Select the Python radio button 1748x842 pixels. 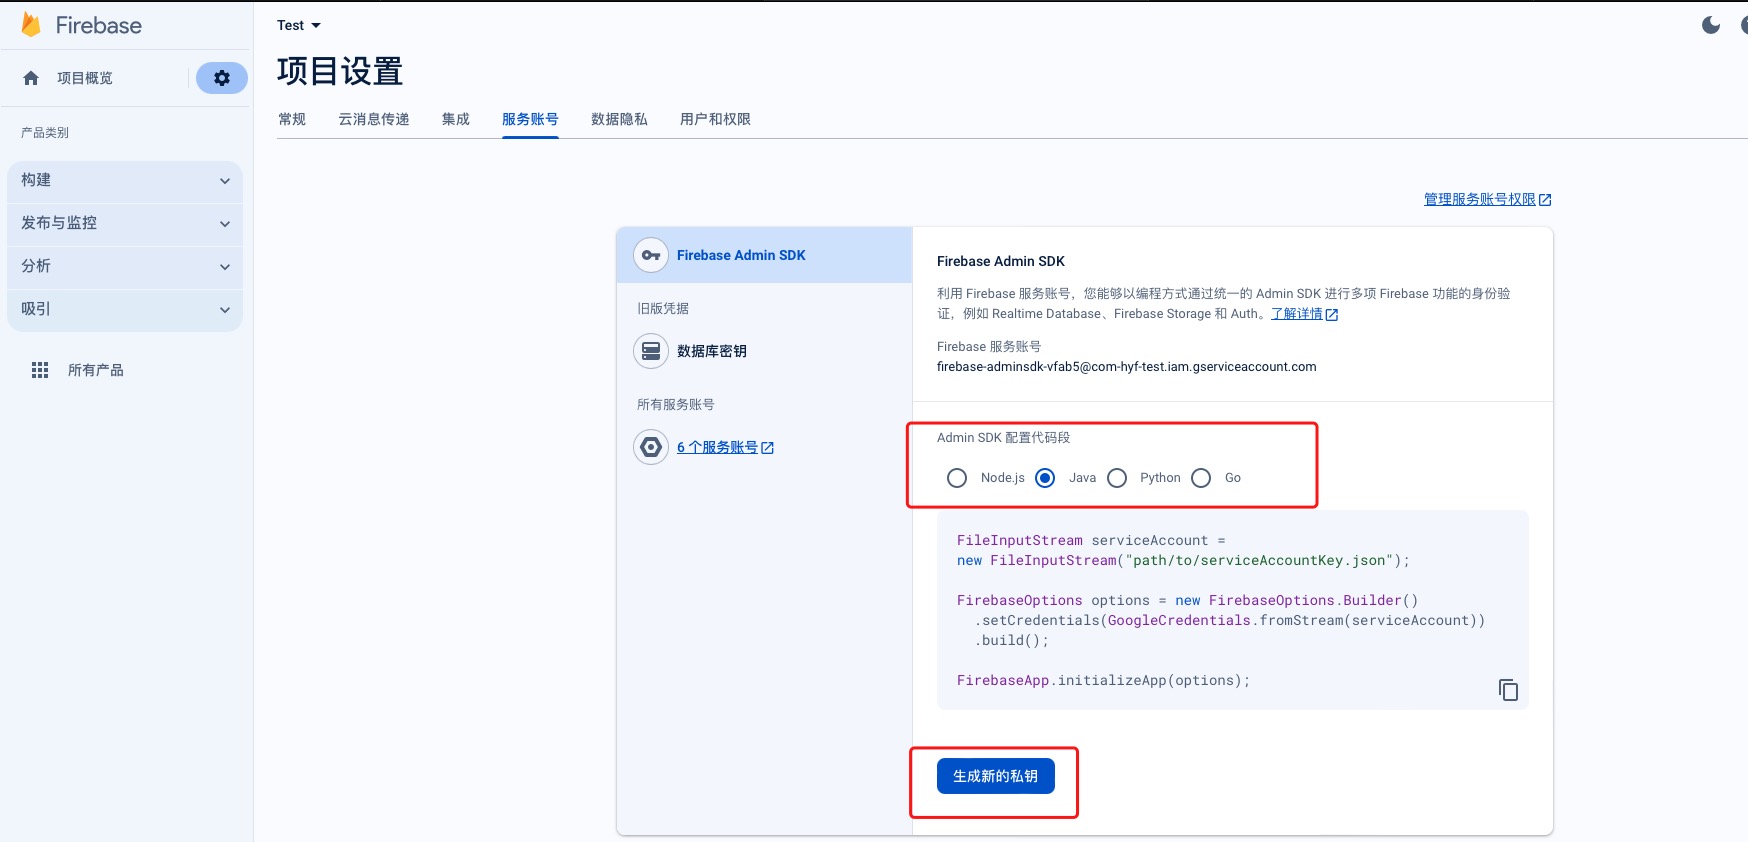(x=1117, y=478)
